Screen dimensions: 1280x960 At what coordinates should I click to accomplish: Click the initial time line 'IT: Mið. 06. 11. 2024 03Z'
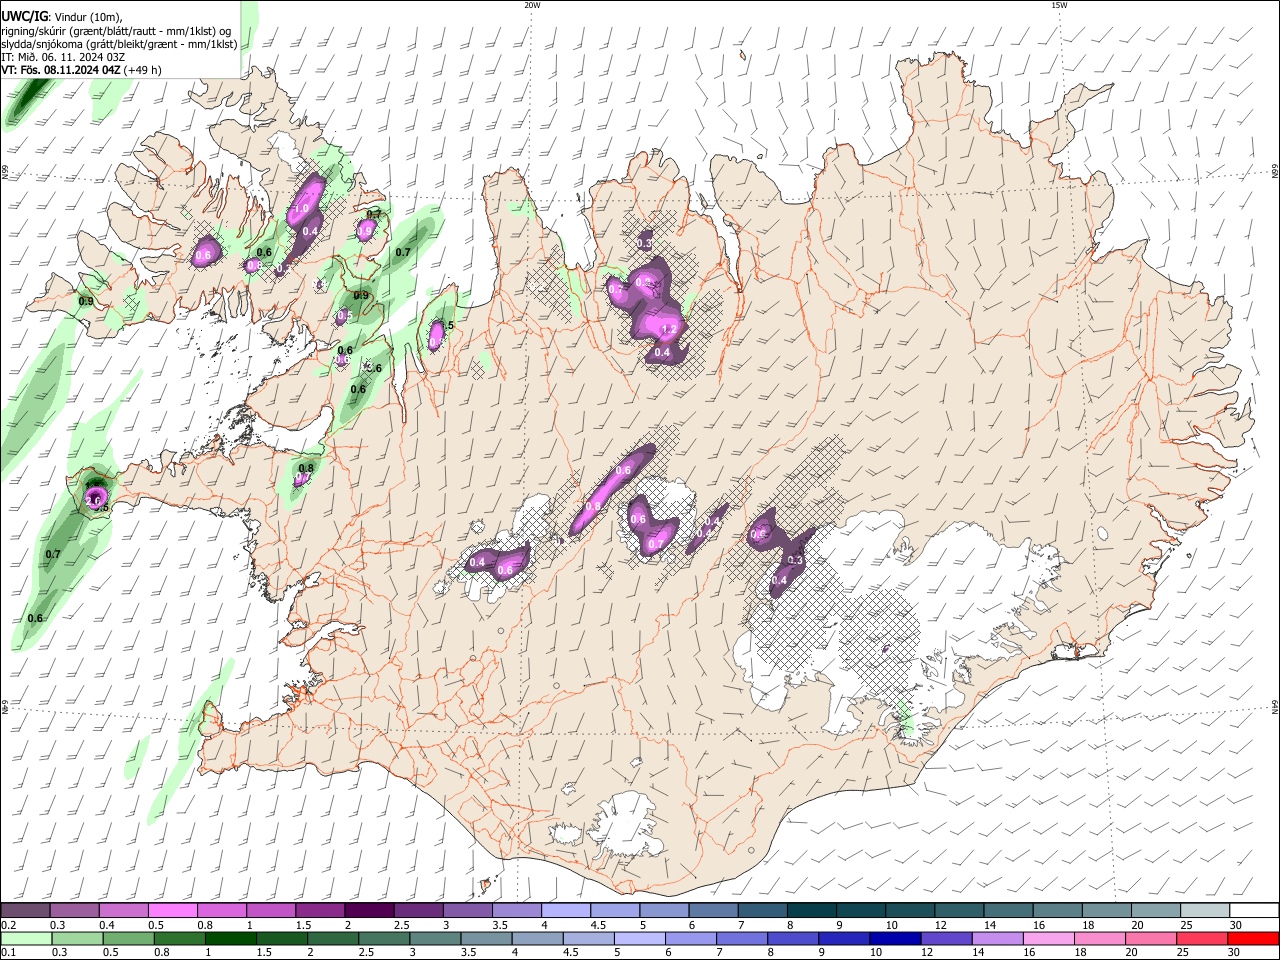(x=63, y=57)
